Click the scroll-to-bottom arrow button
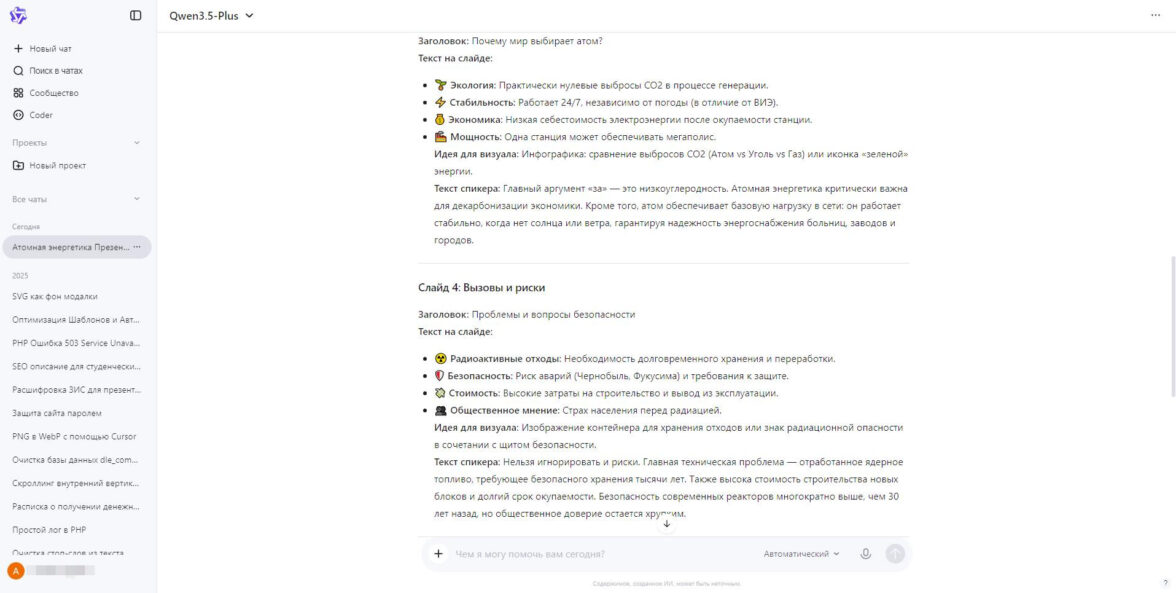The height and width of the screenshot is (593, 1176). [667, 524]
